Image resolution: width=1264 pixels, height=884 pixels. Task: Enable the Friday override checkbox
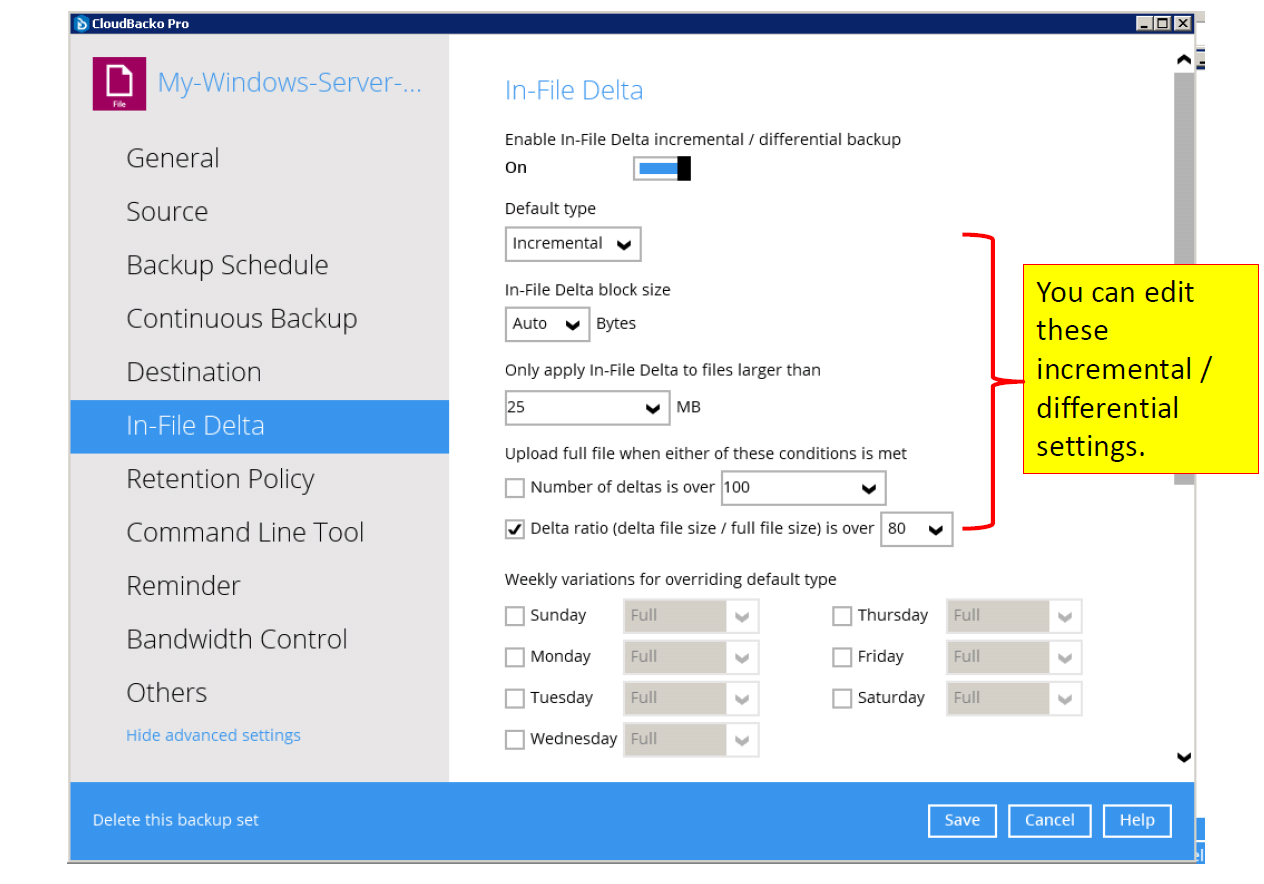tap(842, 657)
